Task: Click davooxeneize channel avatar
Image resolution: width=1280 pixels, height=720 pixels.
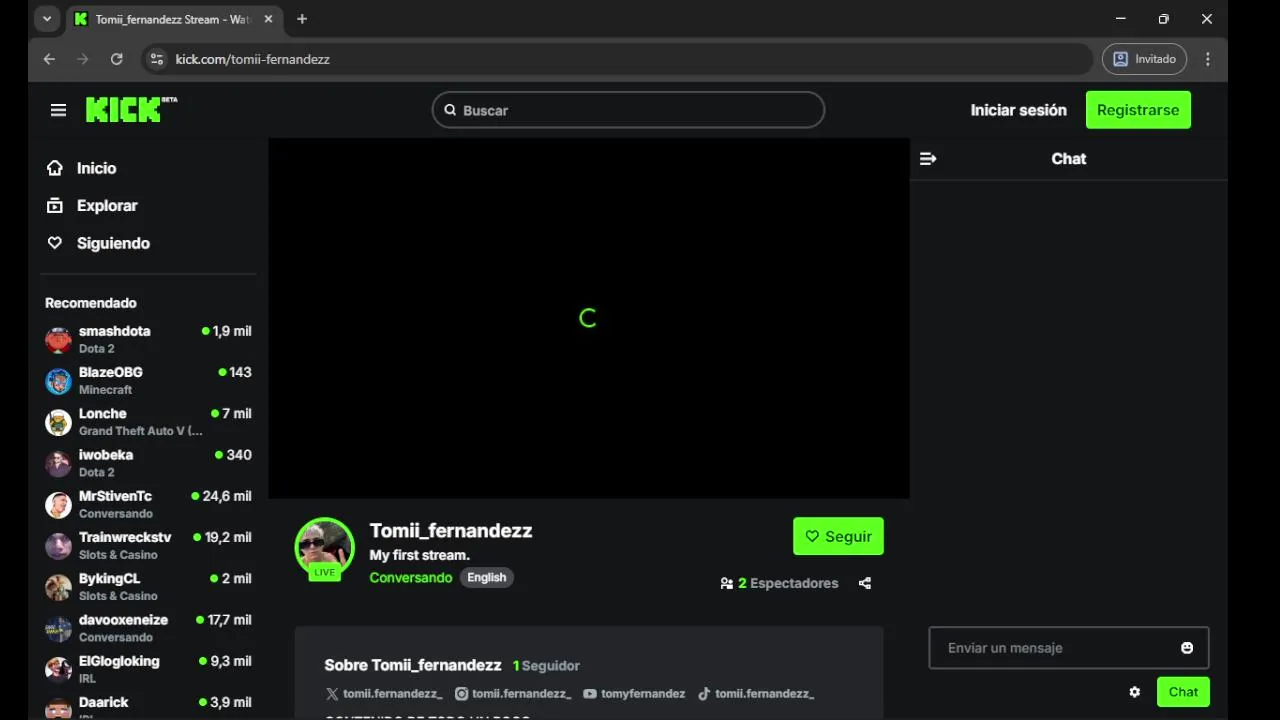Action: click(x=59, y=628)
